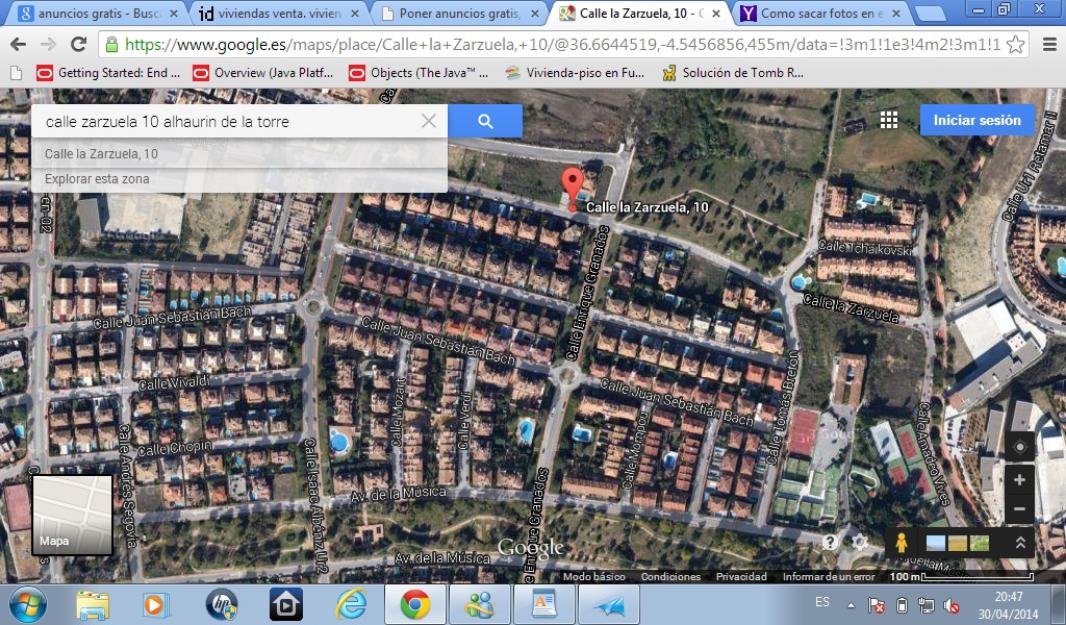
Task: Open the Google apps grid icon
Action: click(889, 120)
